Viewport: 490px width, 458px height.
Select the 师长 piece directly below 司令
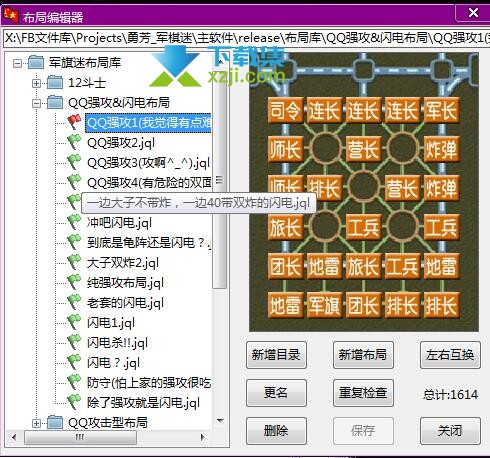coord(285,149)
